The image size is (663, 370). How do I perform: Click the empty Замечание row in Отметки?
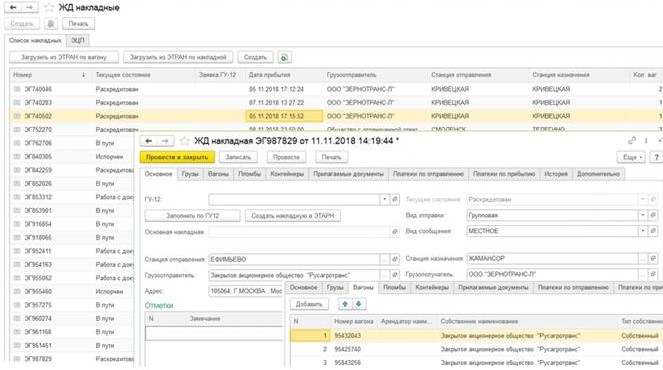pos(214,333)
